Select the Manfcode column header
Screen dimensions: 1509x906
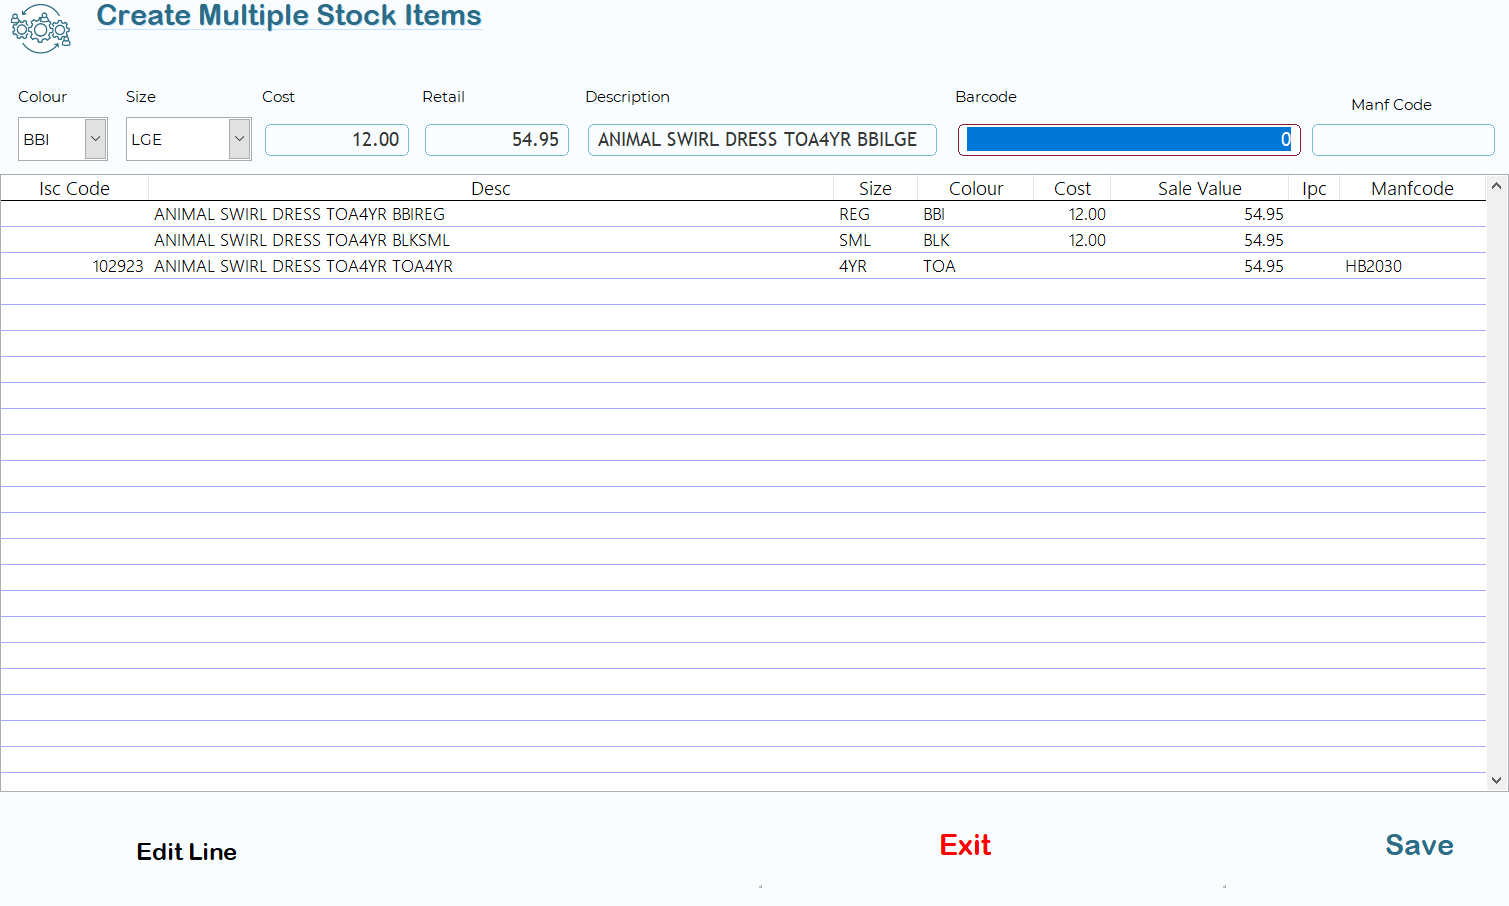tap(1411, 189)
